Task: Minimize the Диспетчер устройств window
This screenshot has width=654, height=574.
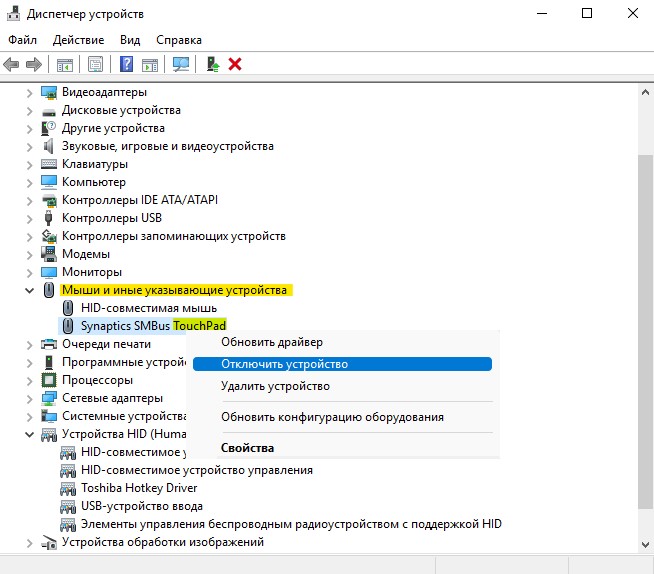Action: pyautogui.click(x=542, y=13)
